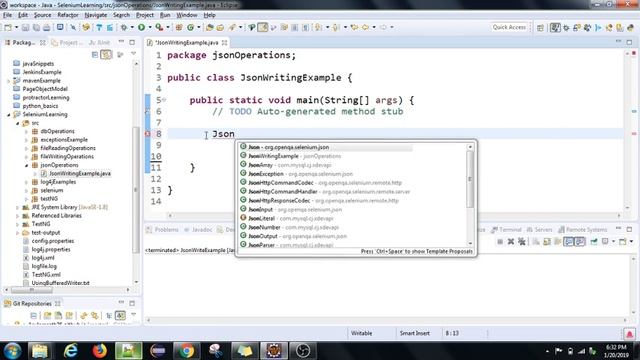Collapse the SeleniumLearning project node
The width and height of the screenshot is (640, 360).
point(9,115)
